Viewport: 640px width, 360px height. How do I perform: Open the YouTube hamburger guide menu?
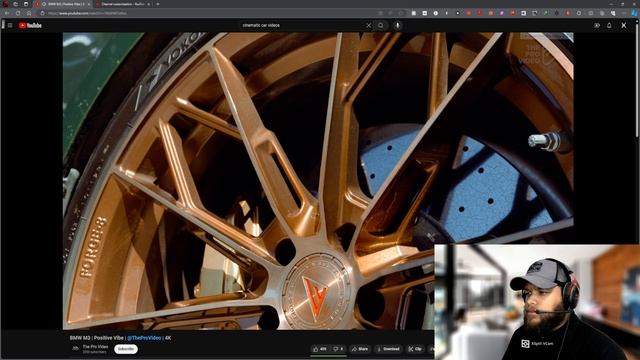tap(10, 25)
